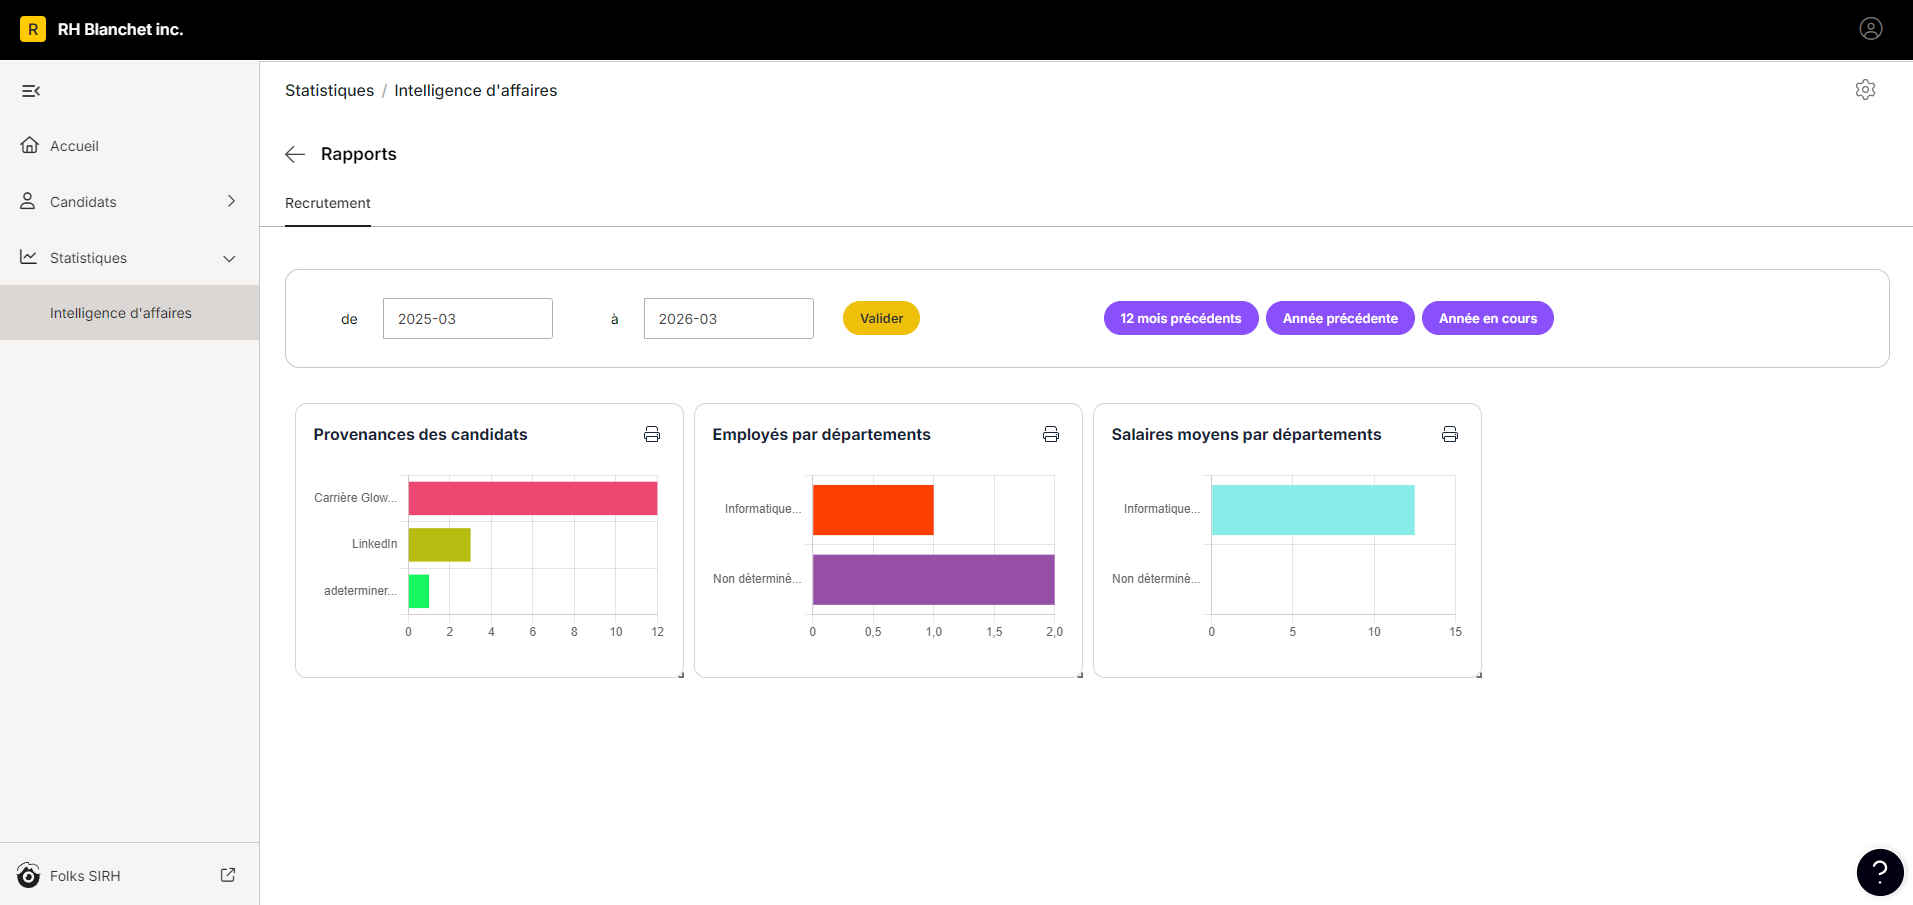Open page settings gear icon
The height and width of the screenshot is (905, 1913).
(x=1865, y=90)
